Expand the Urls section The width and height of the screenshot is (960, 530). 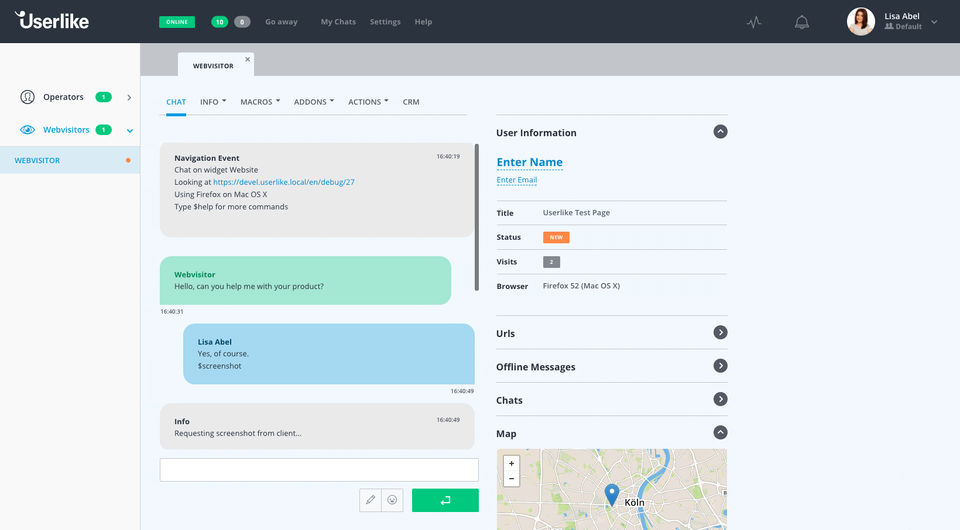[x=720, y=333]
